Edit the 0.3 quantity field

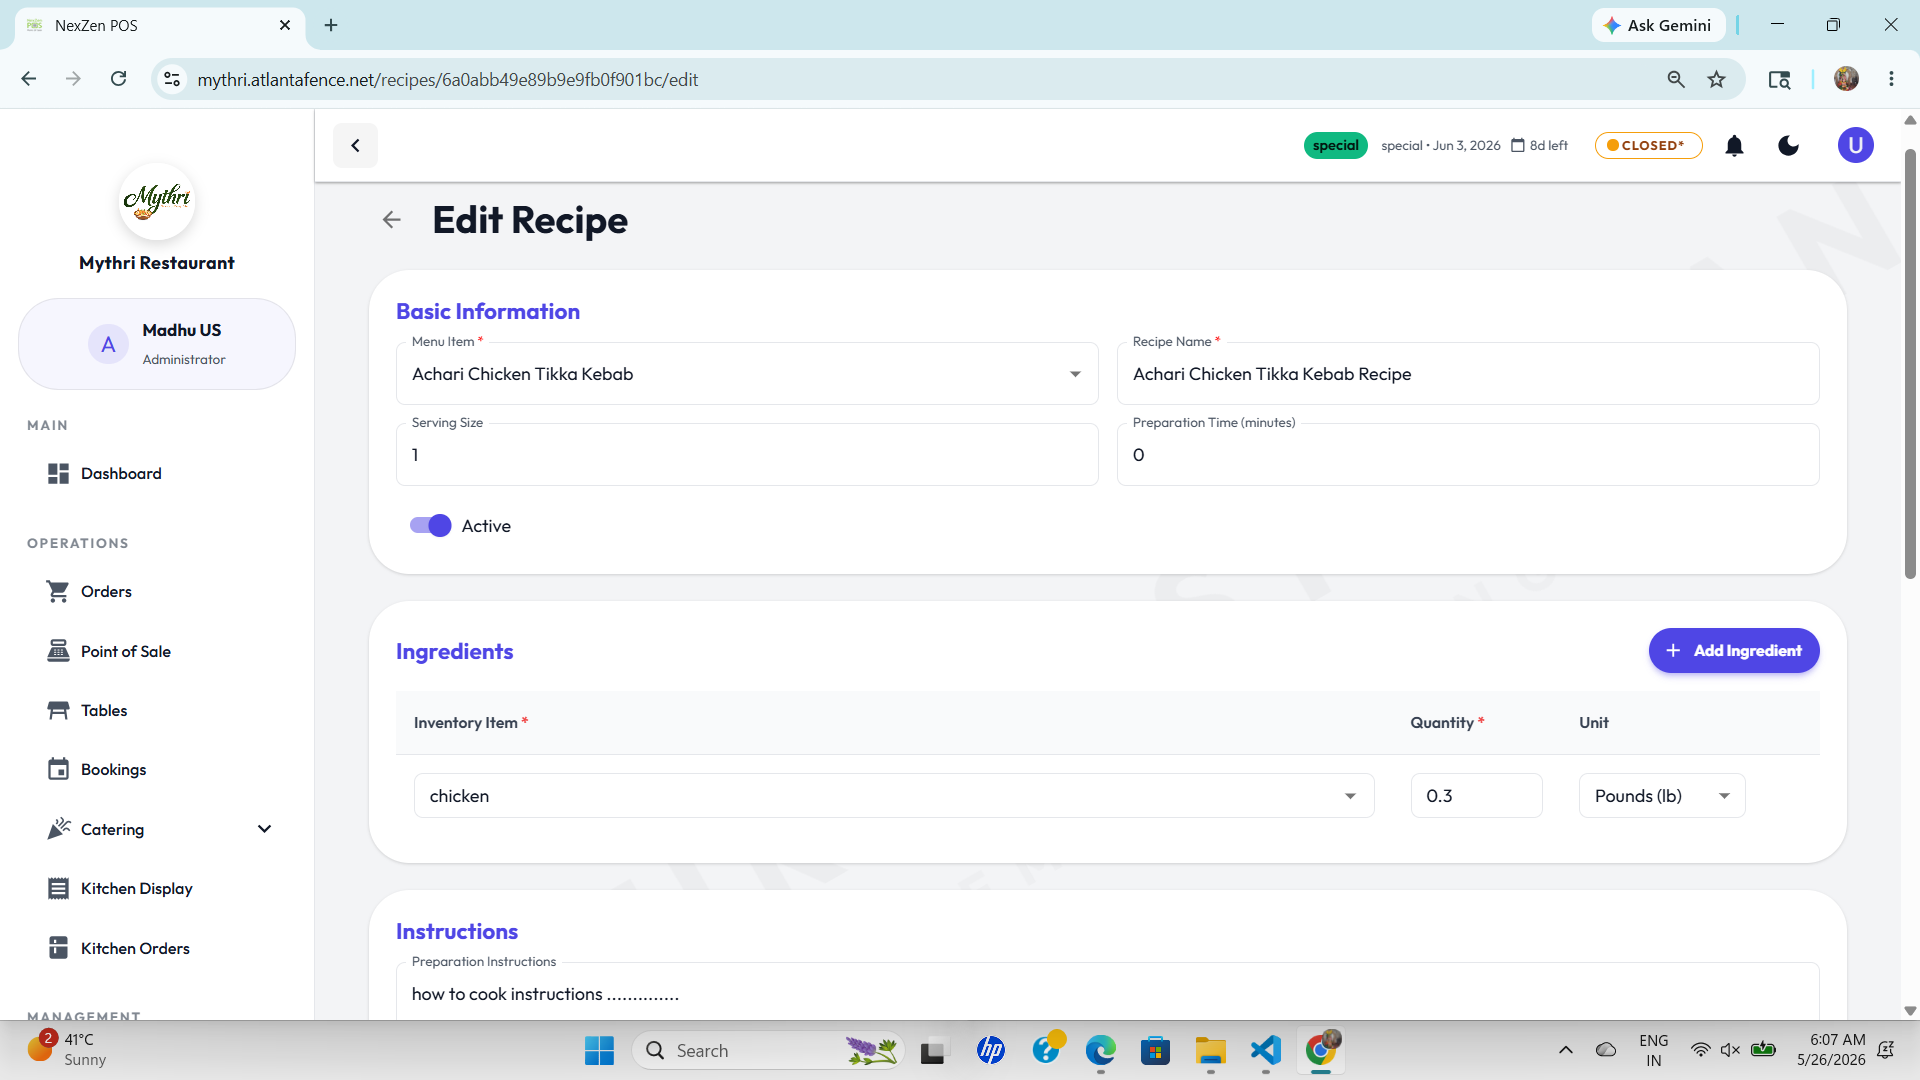[x=1477, y=796]
